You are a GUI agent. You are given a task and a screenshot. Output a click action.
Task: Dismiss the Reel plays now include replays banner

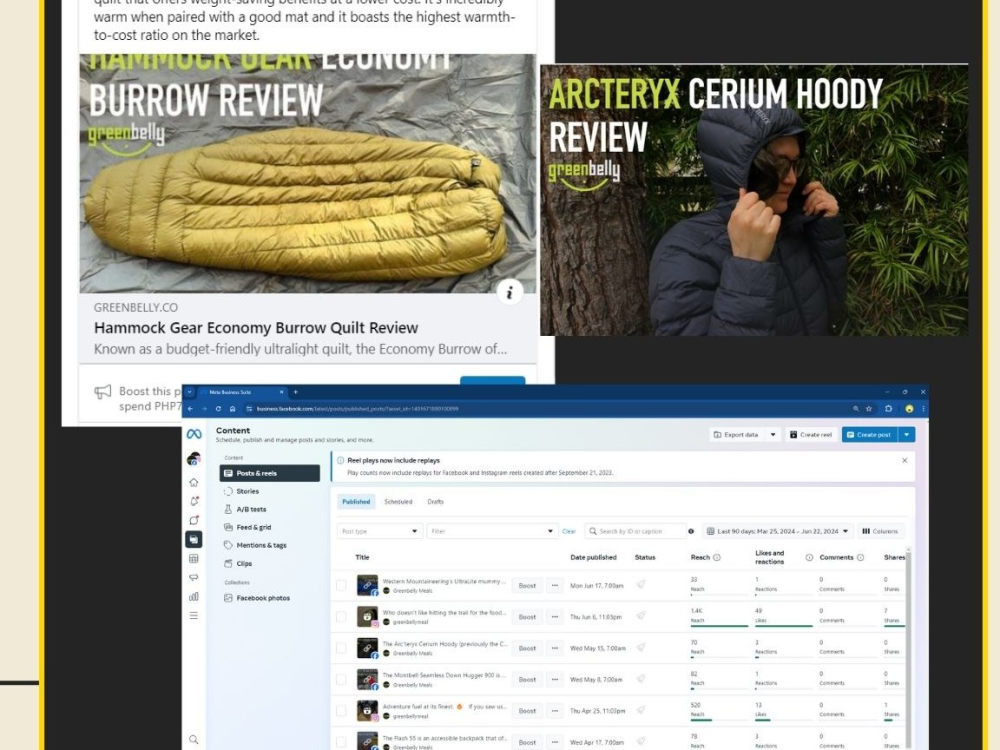click(x=904, y=460)
